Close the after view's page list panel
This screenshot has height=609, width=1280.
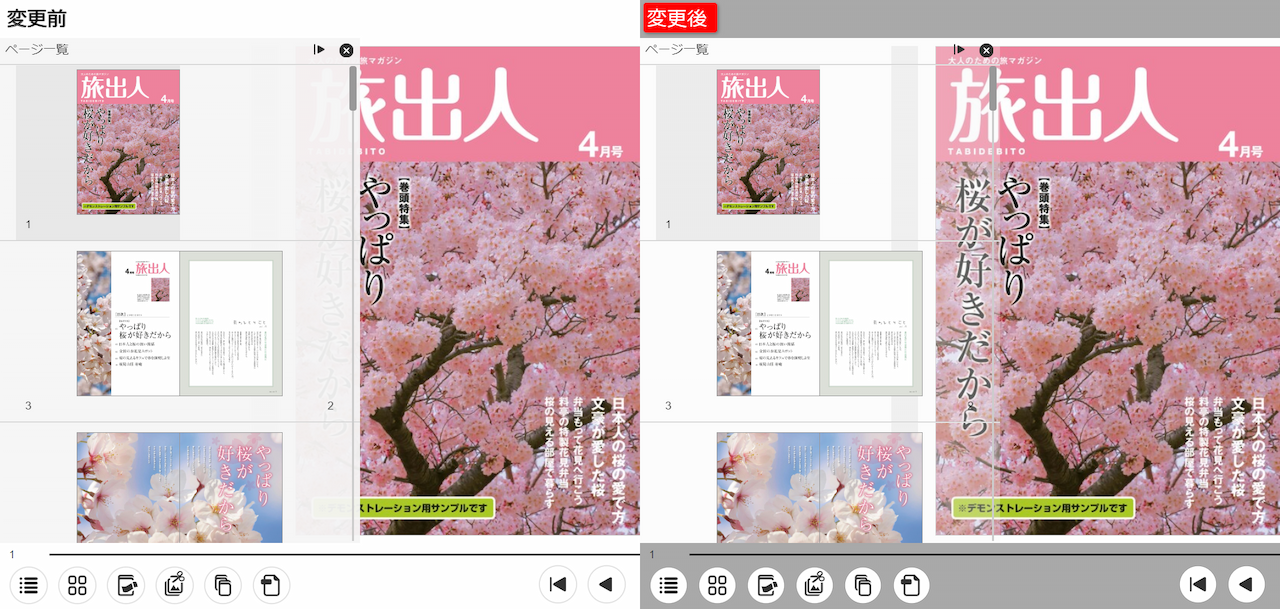(985, 50)
